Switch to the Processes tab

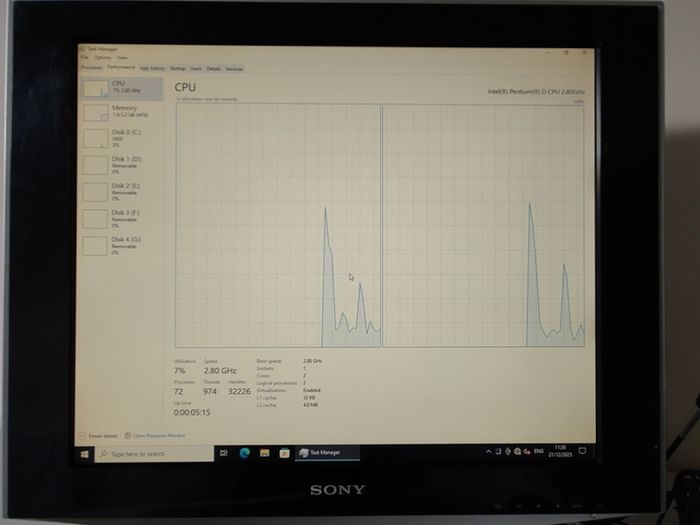pos(92,67)
